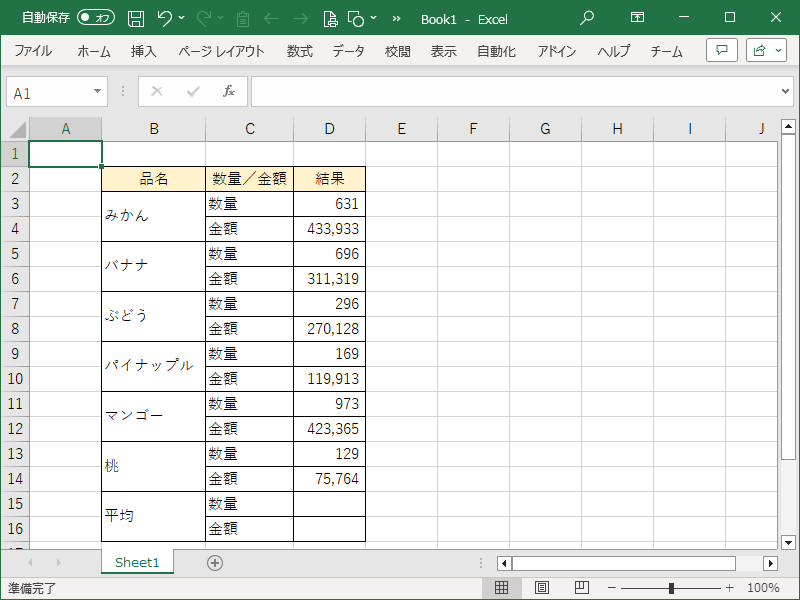Select column G header
800x600 pixels.
click(x=545, y=129)
